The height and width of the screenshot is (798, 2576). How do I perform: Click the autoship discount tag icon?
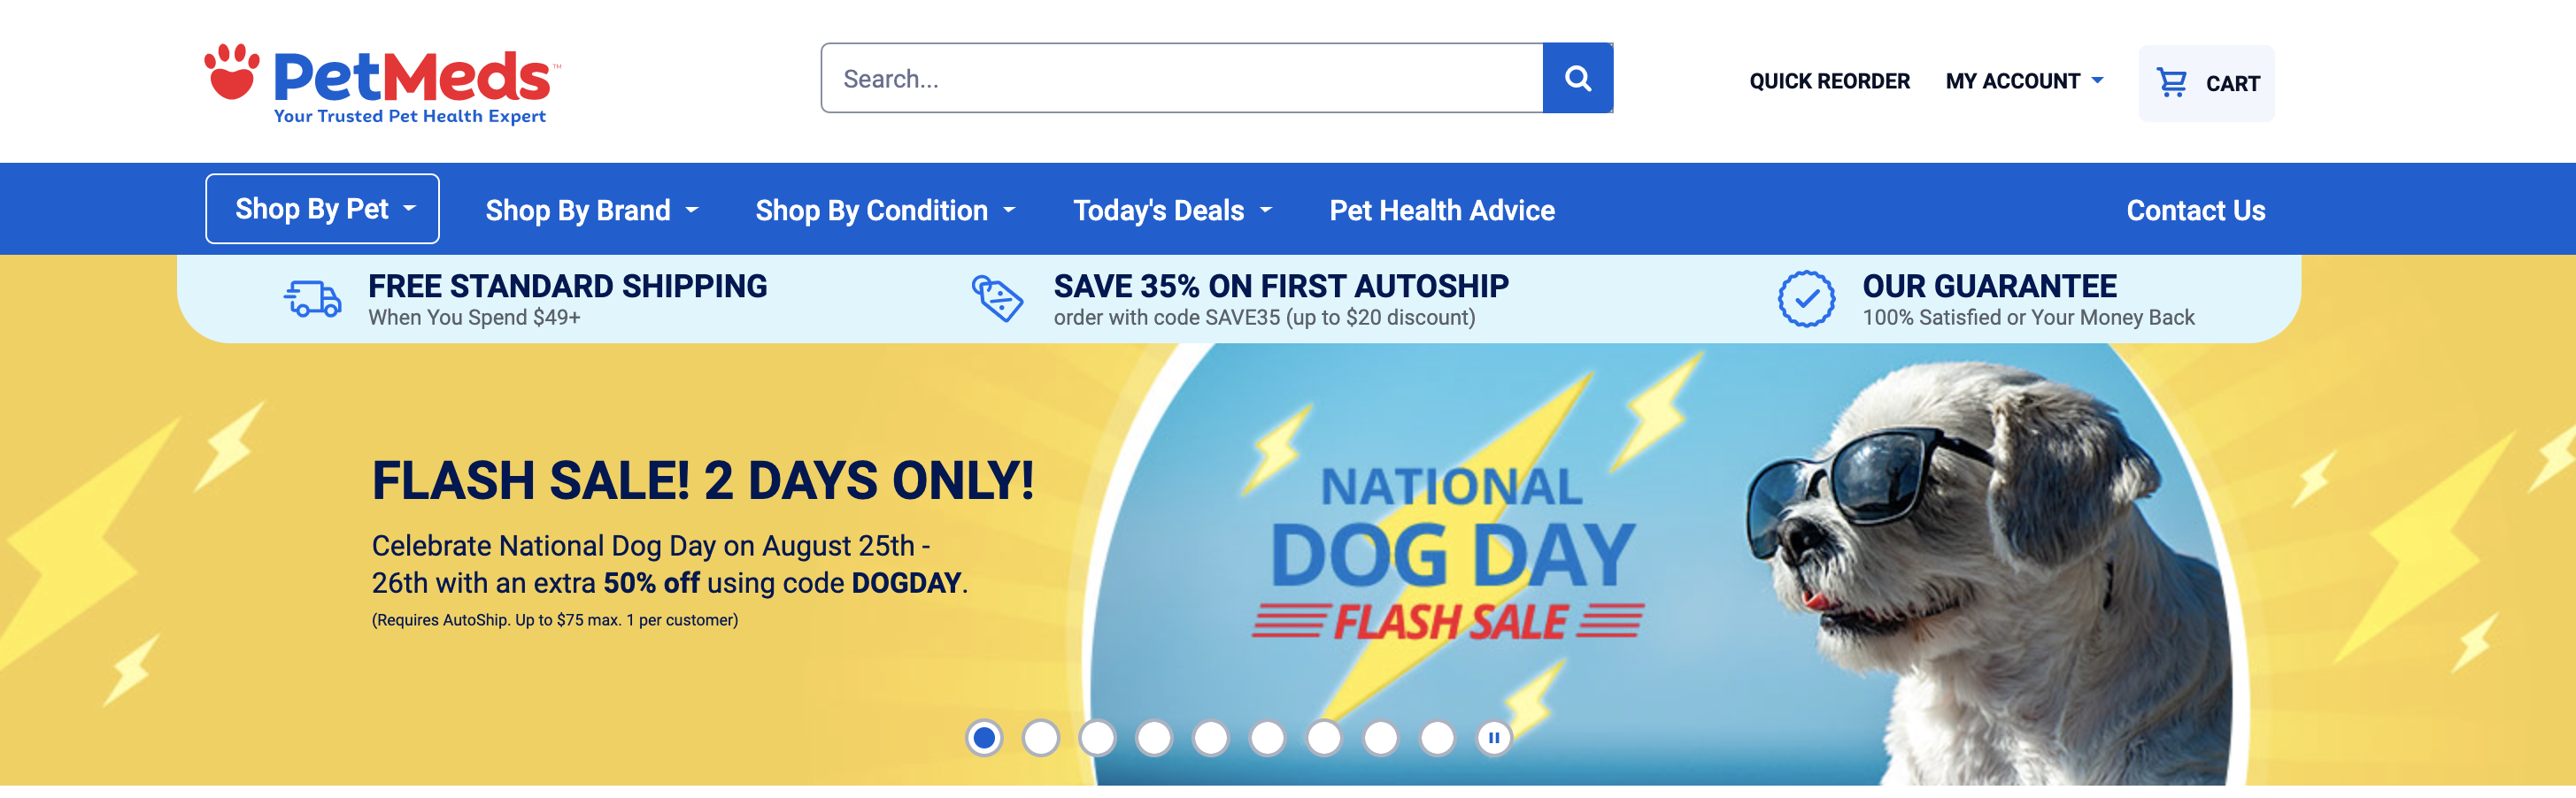tap(997, 299)
